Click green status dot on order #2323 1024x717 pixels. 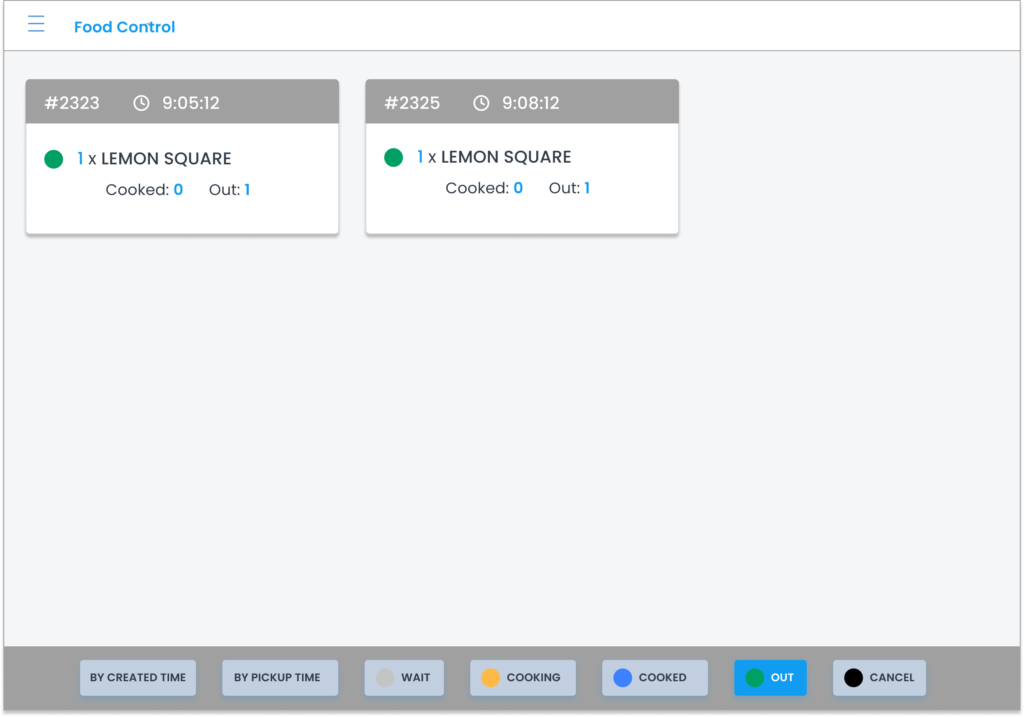tap(54, 159)
